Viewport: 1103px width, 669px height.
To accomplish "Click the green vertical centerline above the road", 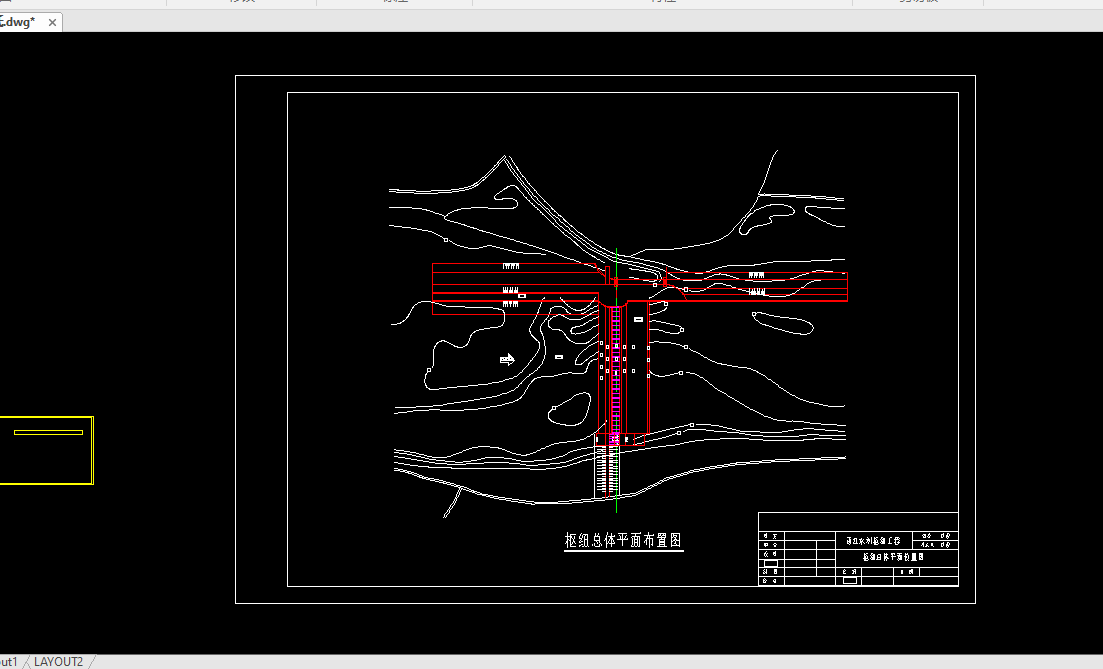I will coord(617,260).
